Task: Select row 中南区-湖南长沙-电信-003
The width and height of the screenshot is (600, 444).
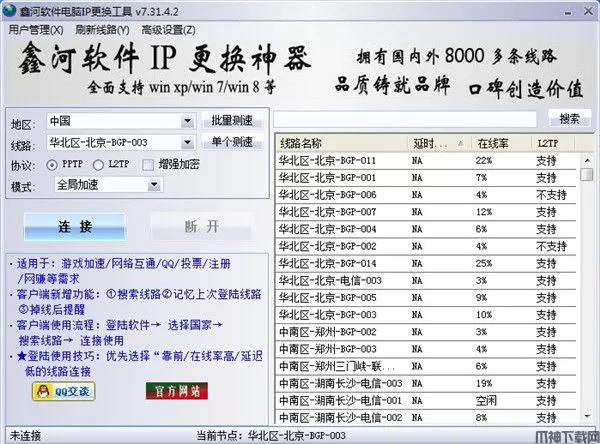Action: tap(426, 384)
